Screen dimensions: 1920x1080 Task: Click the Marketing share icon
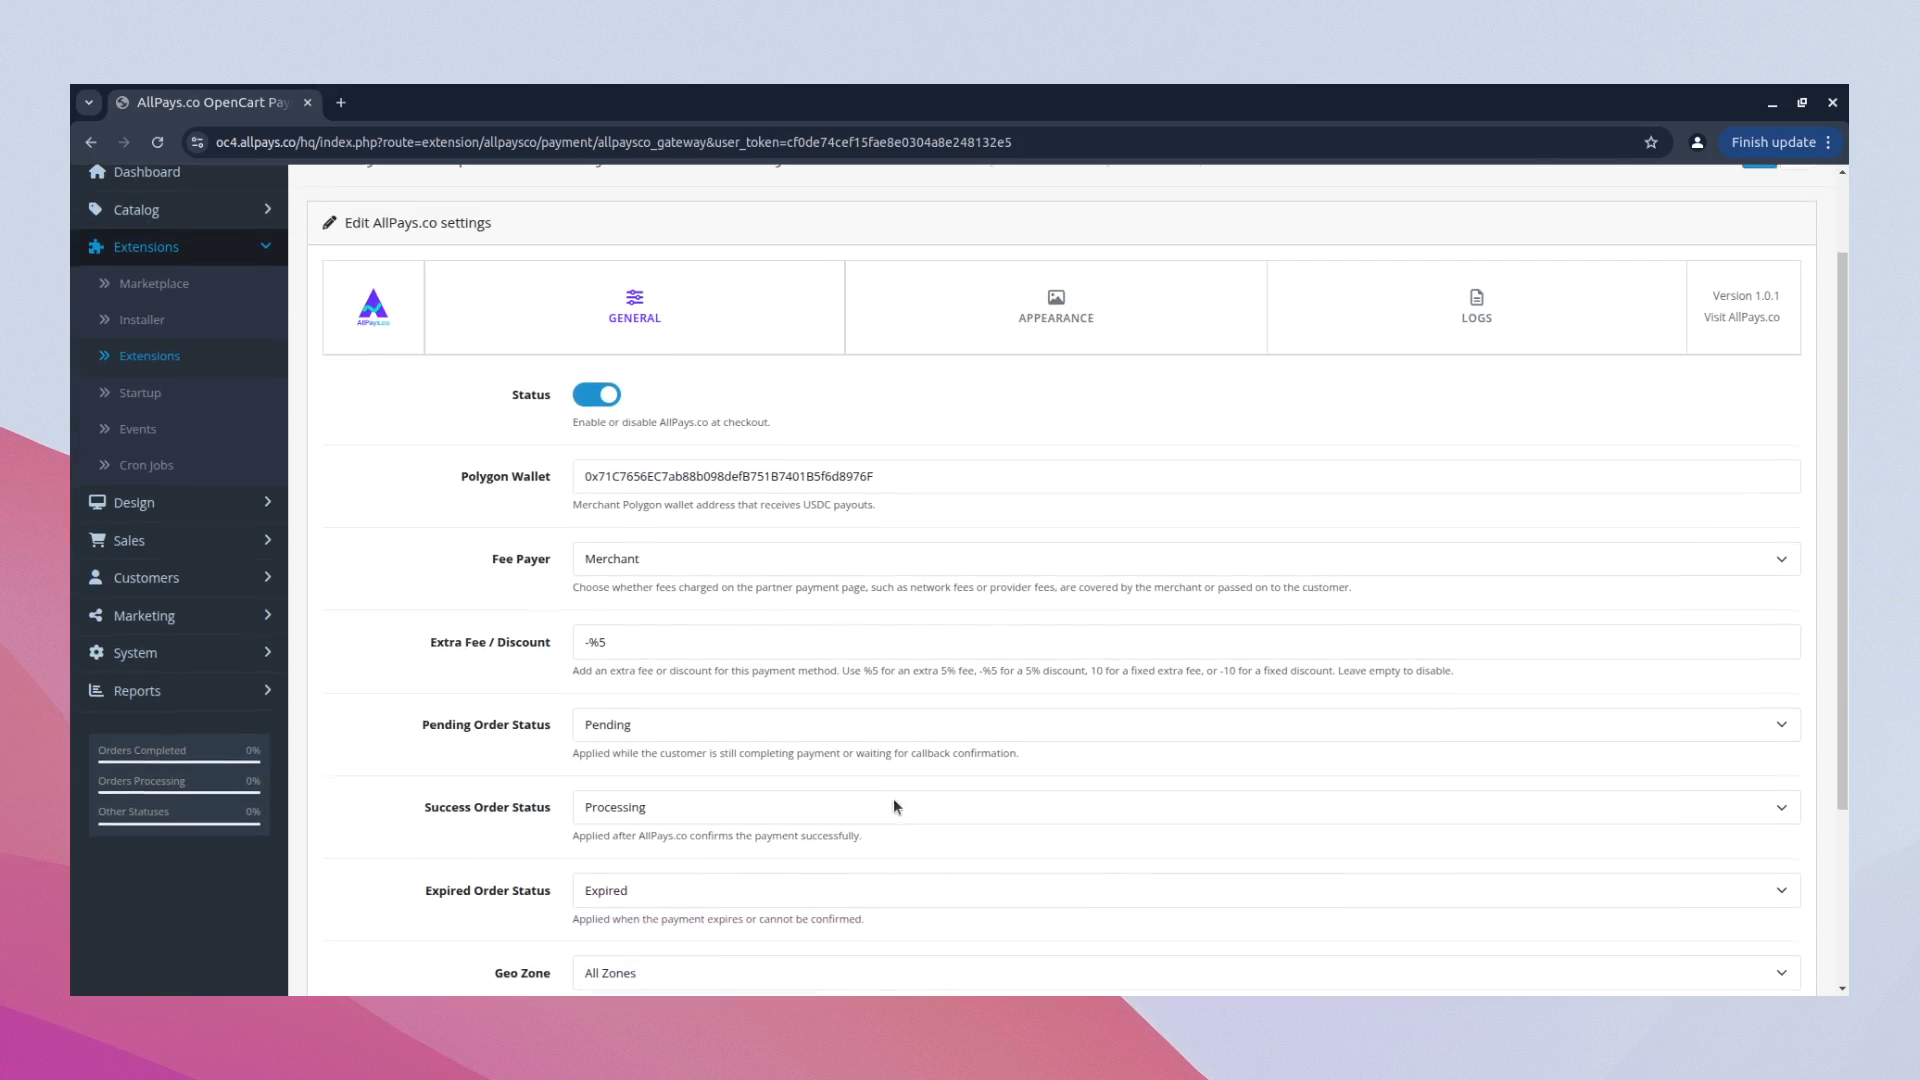coord(96,615)
